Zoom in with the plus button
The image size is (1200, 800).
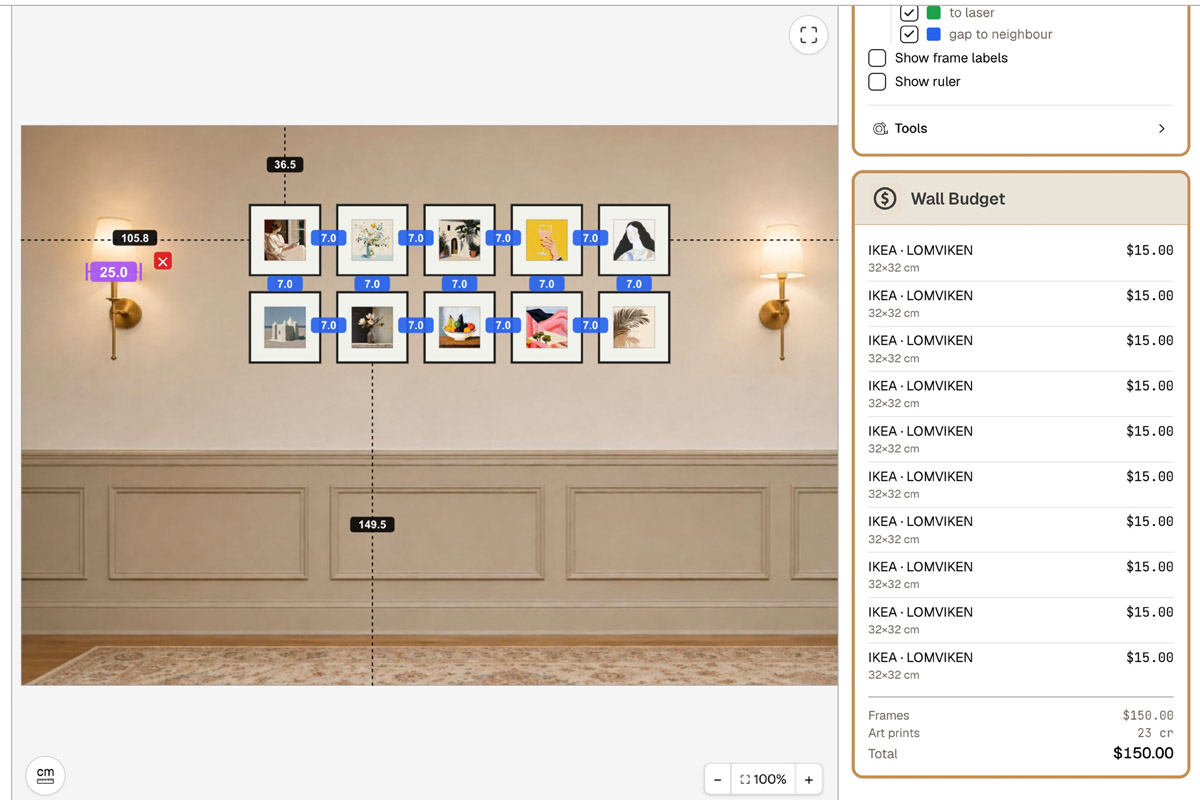coord(809,779)
